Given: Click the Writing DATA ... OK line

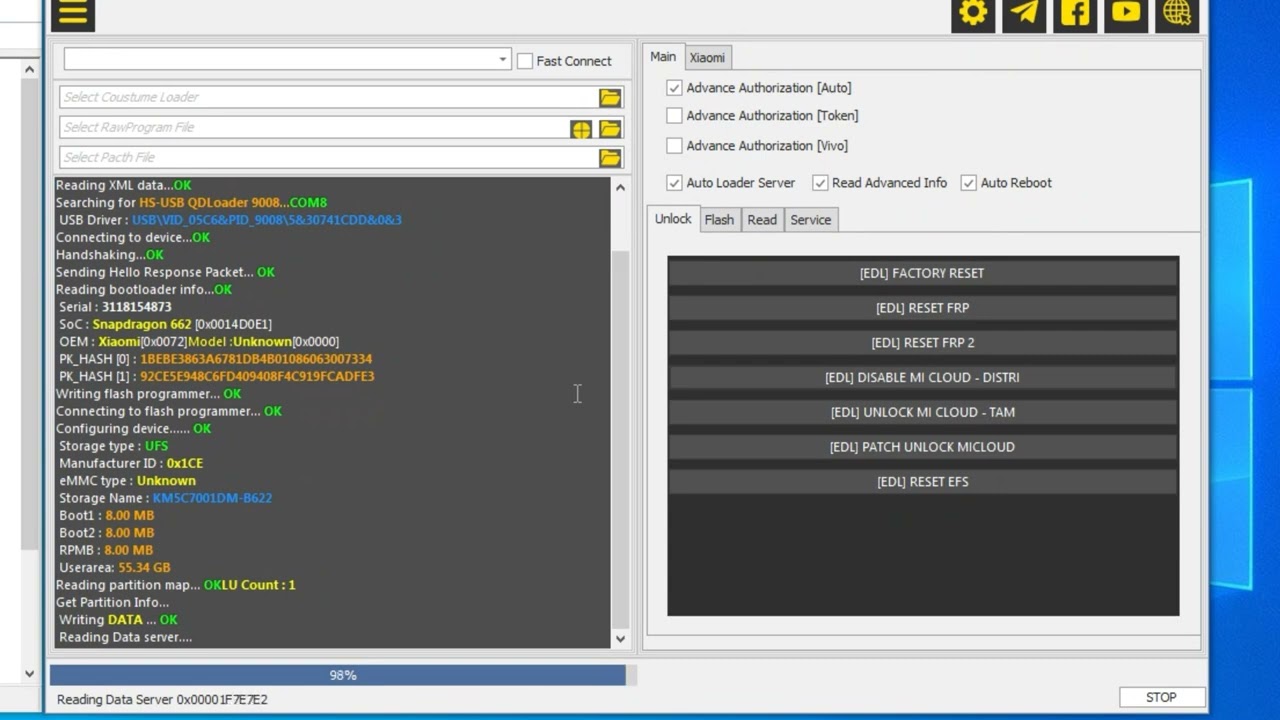Looking at the screenshot, I should 118,620.
